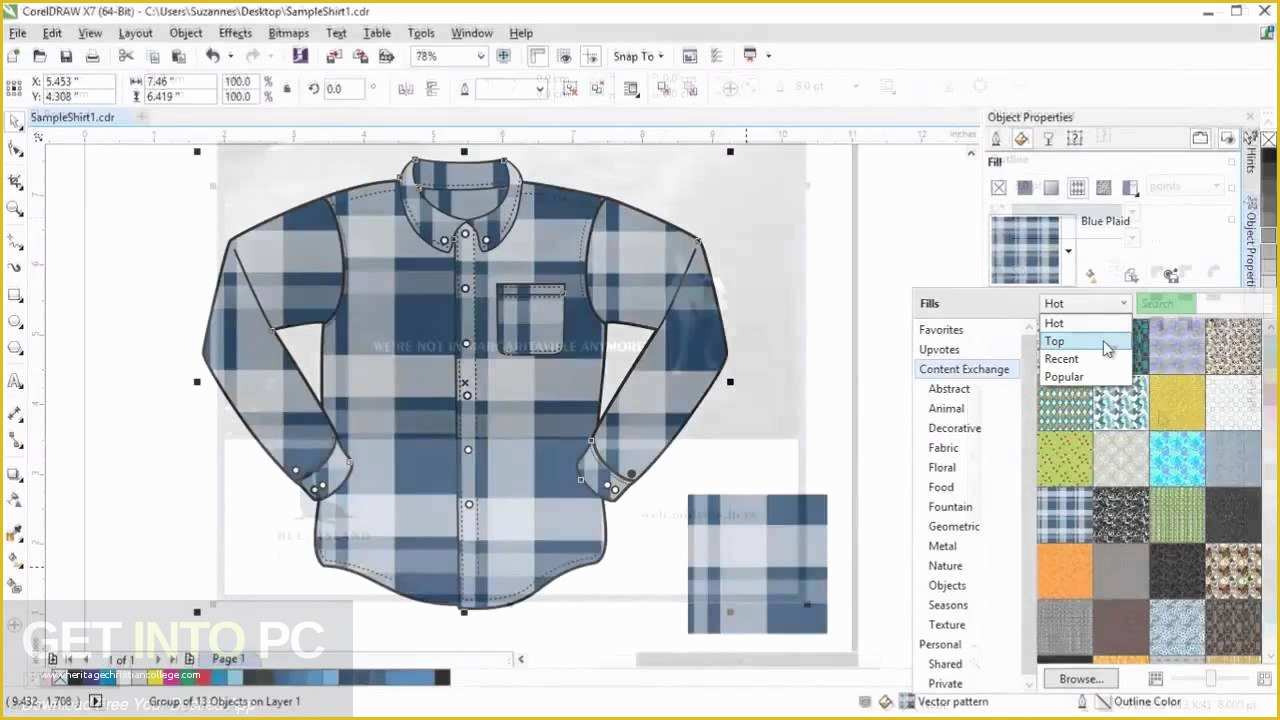The image size is (1280, 720).
Task: Select the Fabric category
Action: tap(943, 448)
